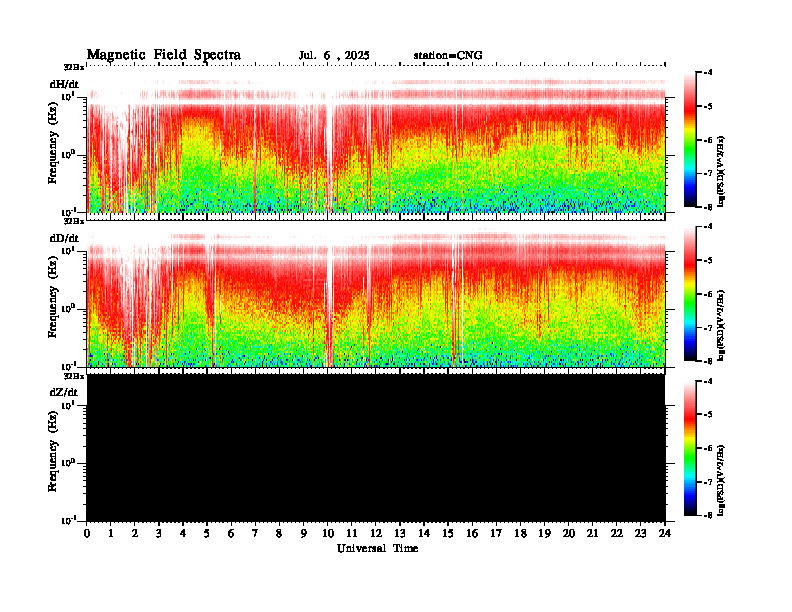Click the '-6' value on dZ/dt color scale

[709, 448]
